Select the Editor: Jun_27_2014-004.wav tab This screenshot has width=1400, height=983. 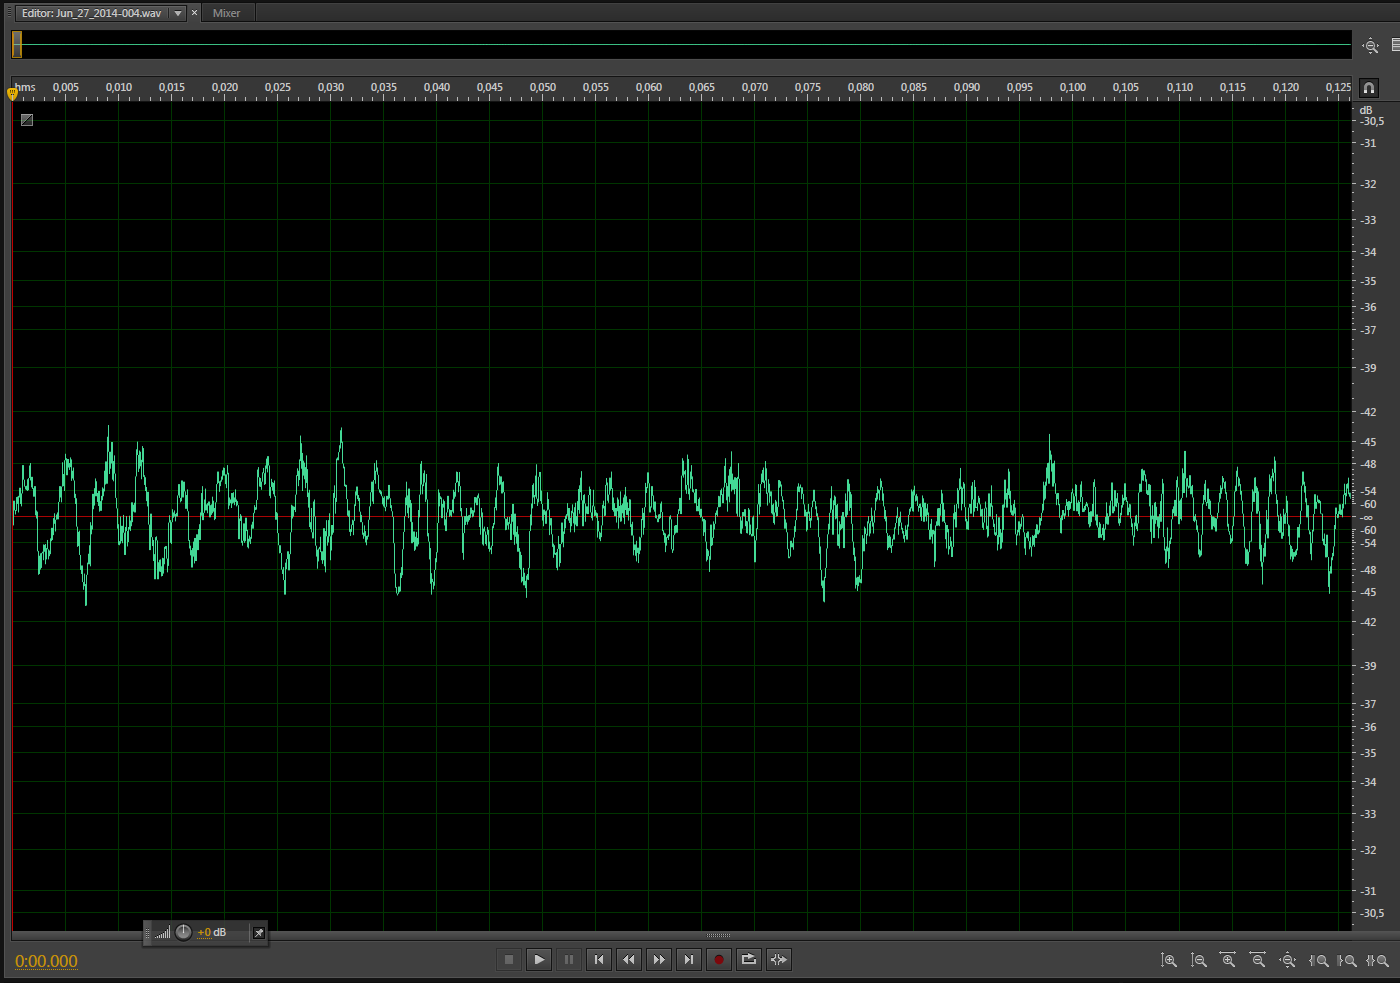click(x=91, y=13)
